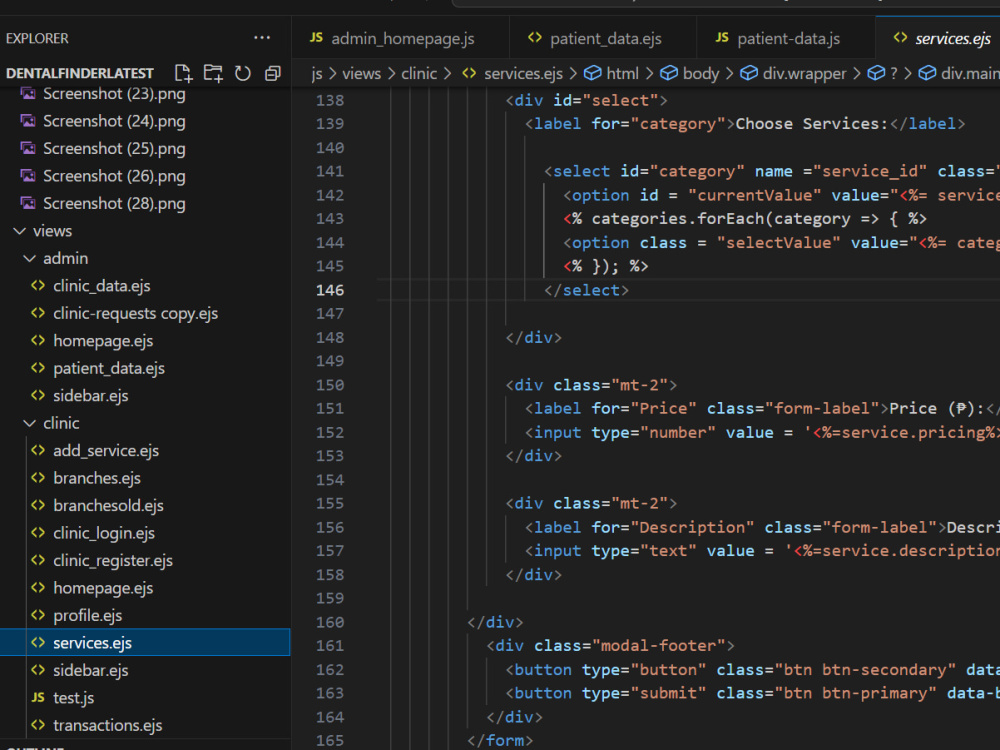Select the services.ejs editor tab
1000x750 pixels.
tap(939, 38)
